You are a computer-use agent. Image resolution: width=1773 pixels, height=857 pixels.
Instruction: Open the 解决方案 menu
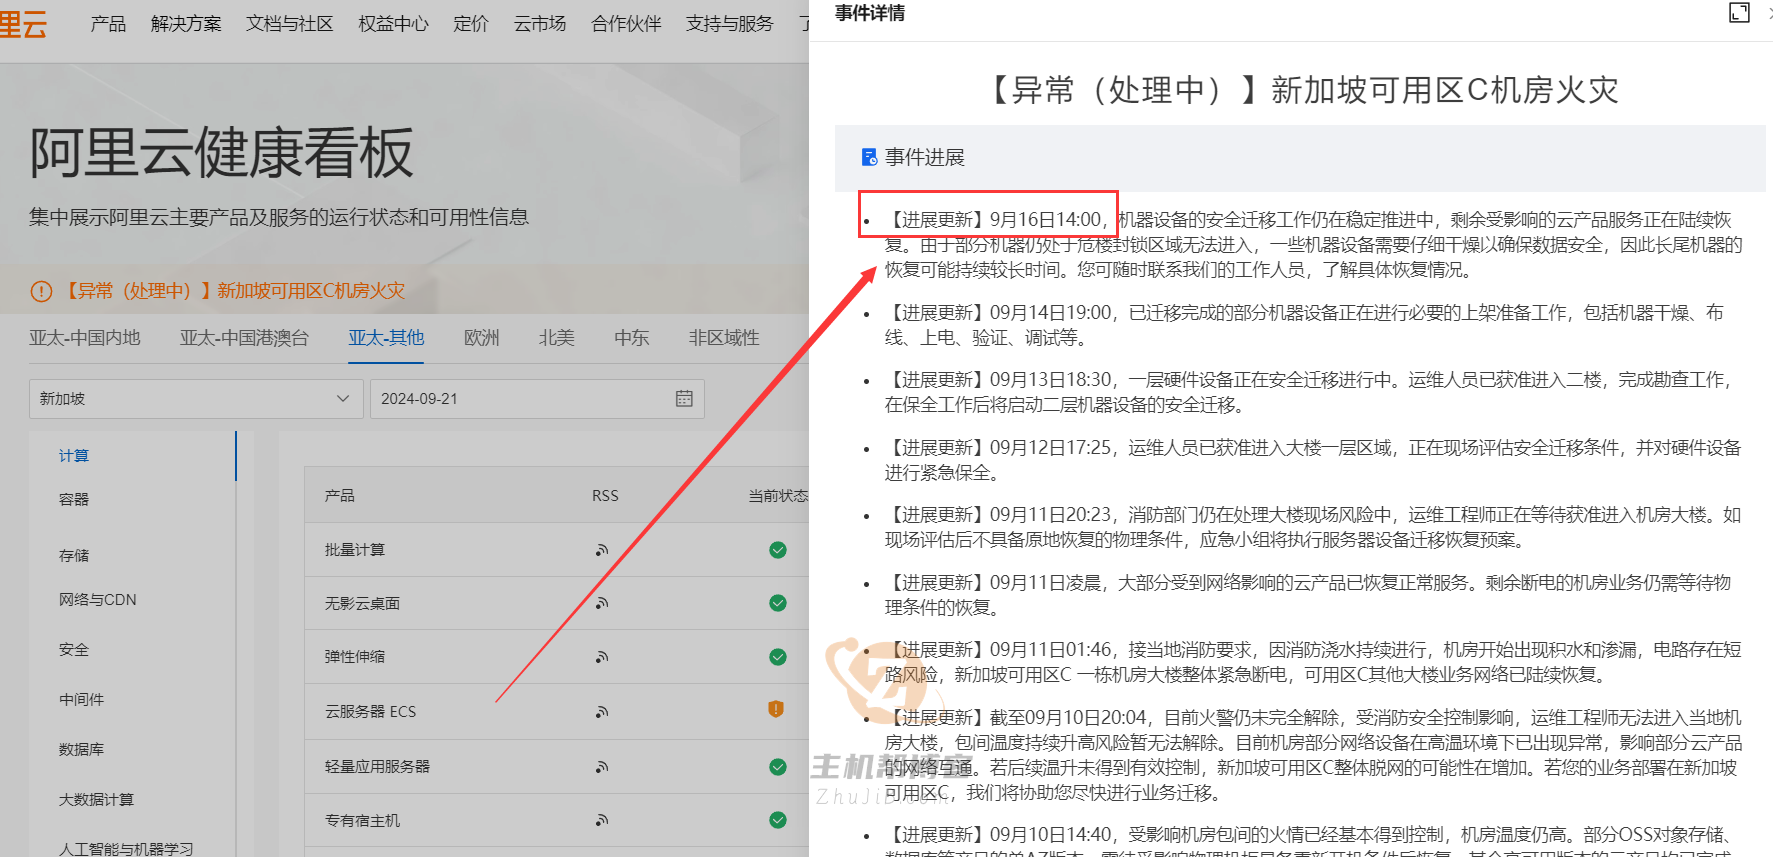coord(186,23)
